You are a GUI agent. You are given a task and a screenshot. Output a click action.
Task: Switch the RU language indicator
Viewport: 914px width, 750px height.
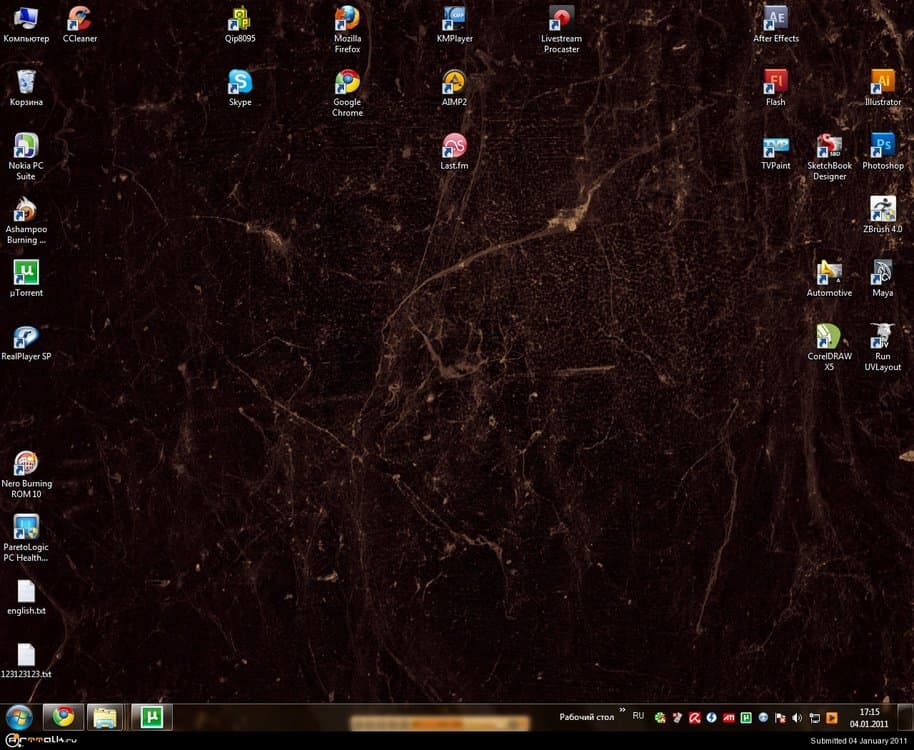tap(638, 716)
